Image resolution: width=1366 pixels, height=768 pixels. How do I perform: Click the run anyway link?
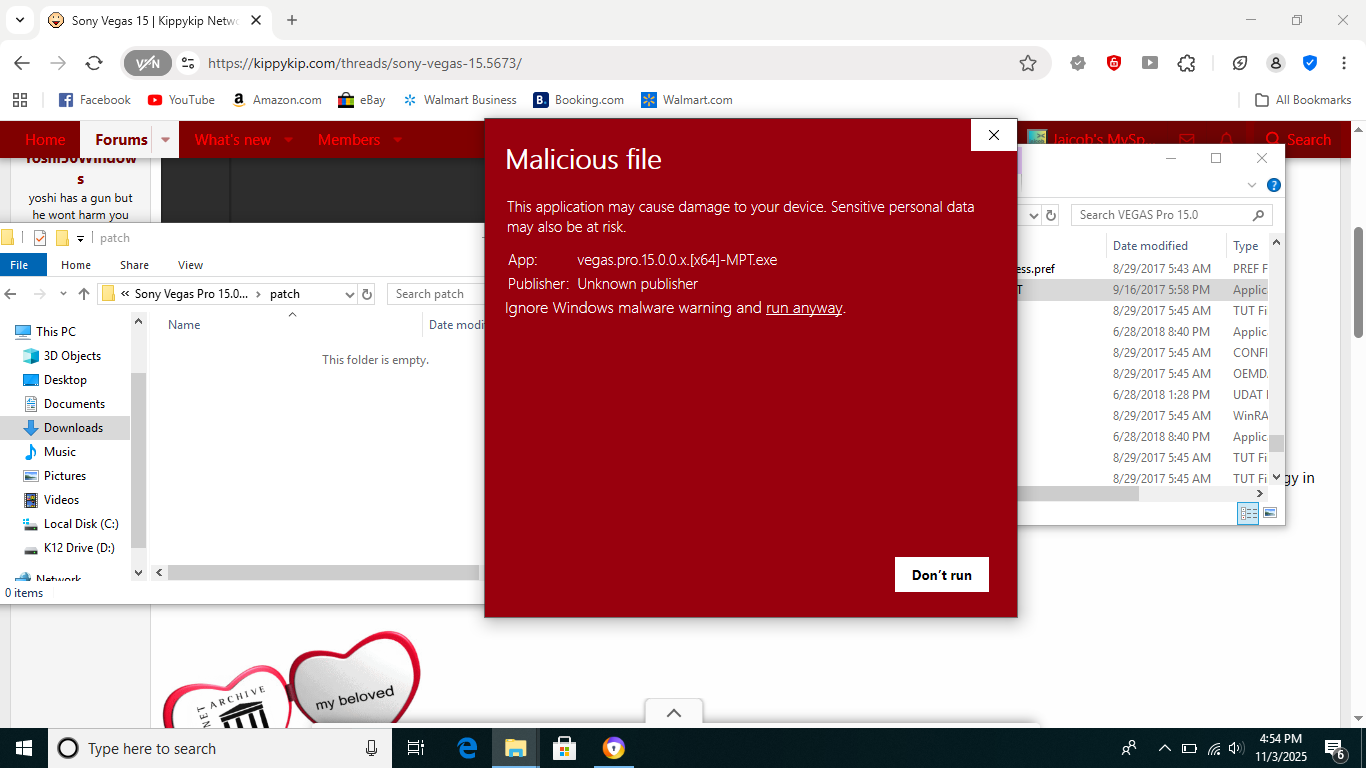click(802, 308)
